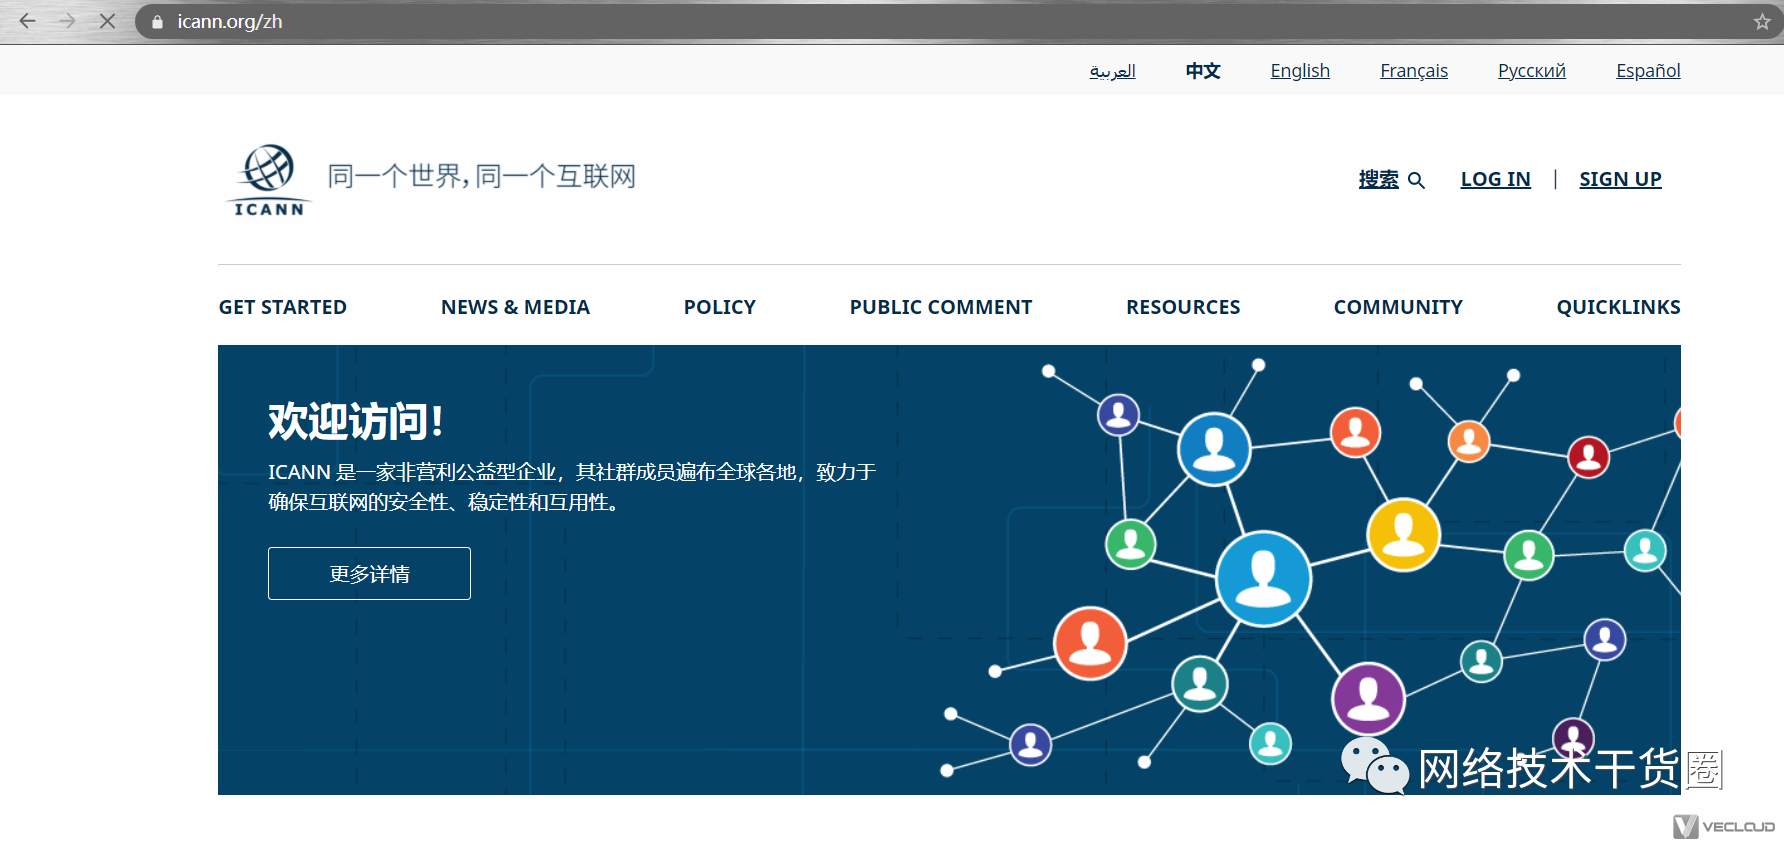Click the SIGN UP link
This screenshot has height=848, width=1784.
[1620, 179]
